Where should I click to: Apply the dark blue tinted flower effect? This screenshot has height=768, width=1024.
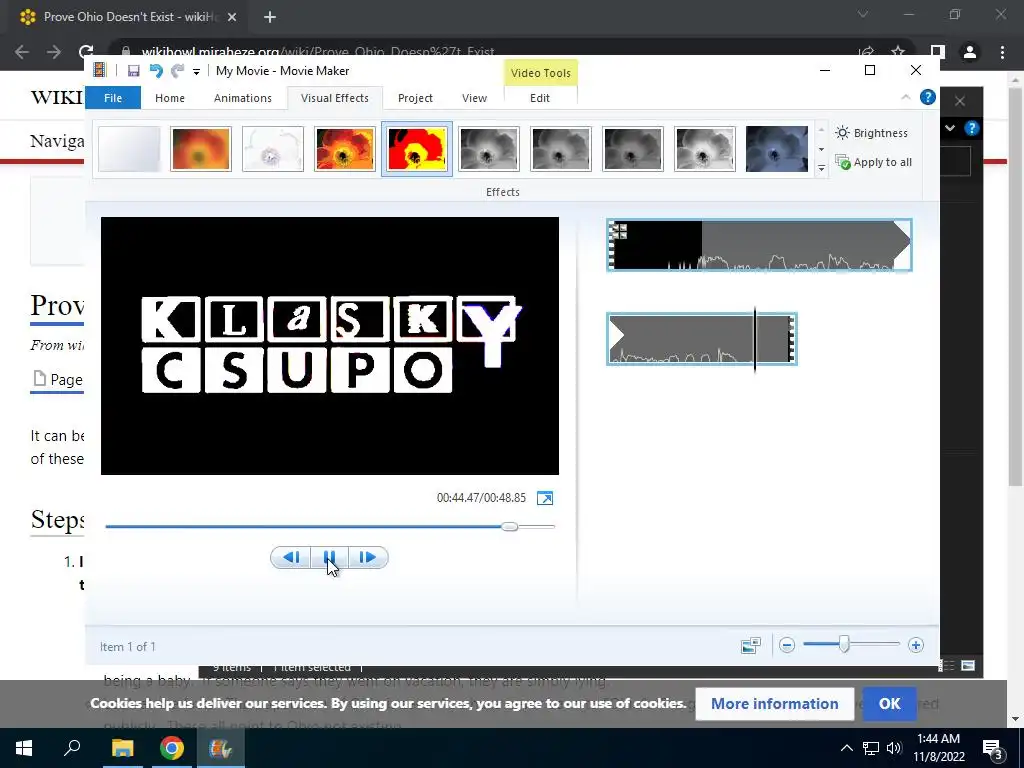pyautogui.click(x=776, y=149)
